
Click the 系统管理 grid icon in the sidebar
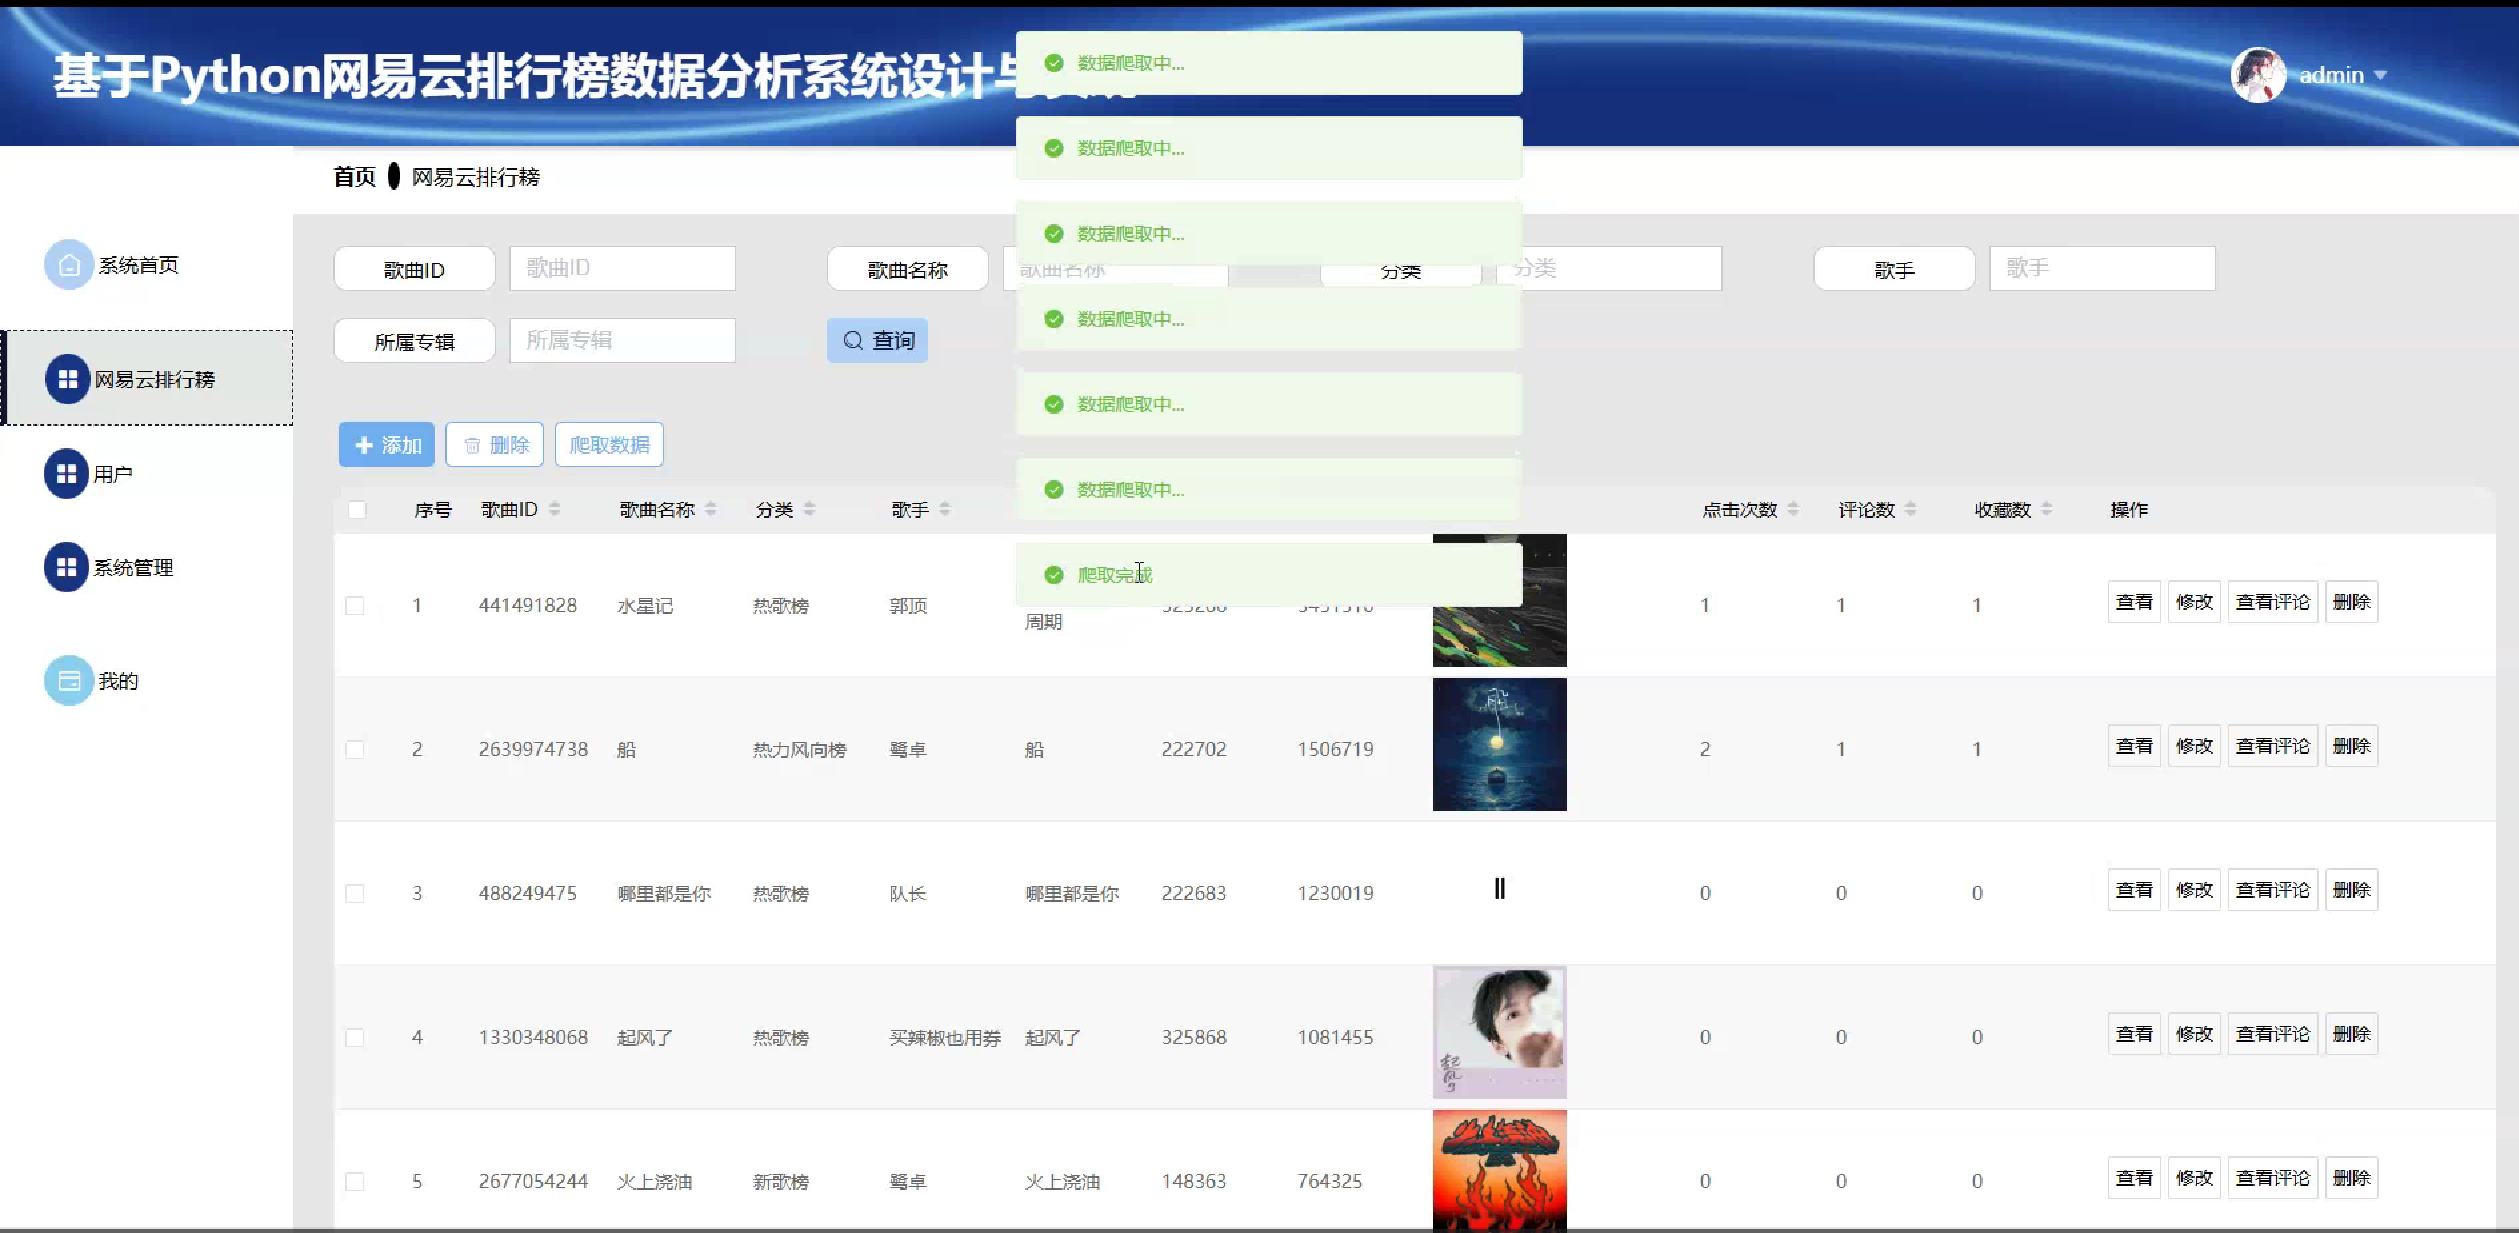tap(66, 567)
